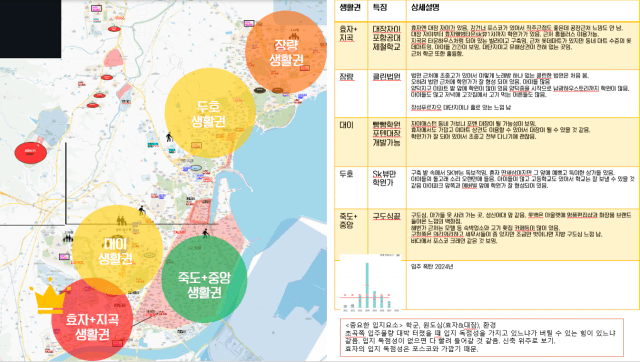Click the elderly walker icon at 대이 circle's edge
The image size is (640, 362).
pyautogui.click(x=142, y=211)
